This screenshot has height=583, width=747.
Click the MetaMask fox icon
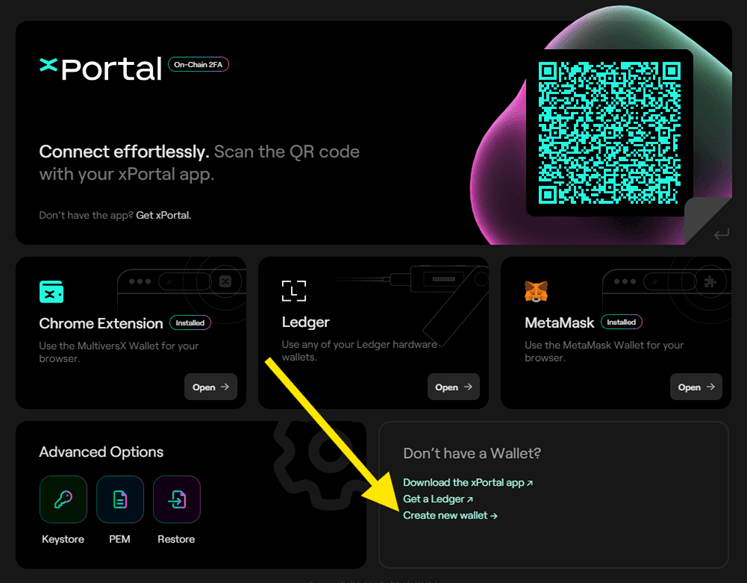coord(536,291)
